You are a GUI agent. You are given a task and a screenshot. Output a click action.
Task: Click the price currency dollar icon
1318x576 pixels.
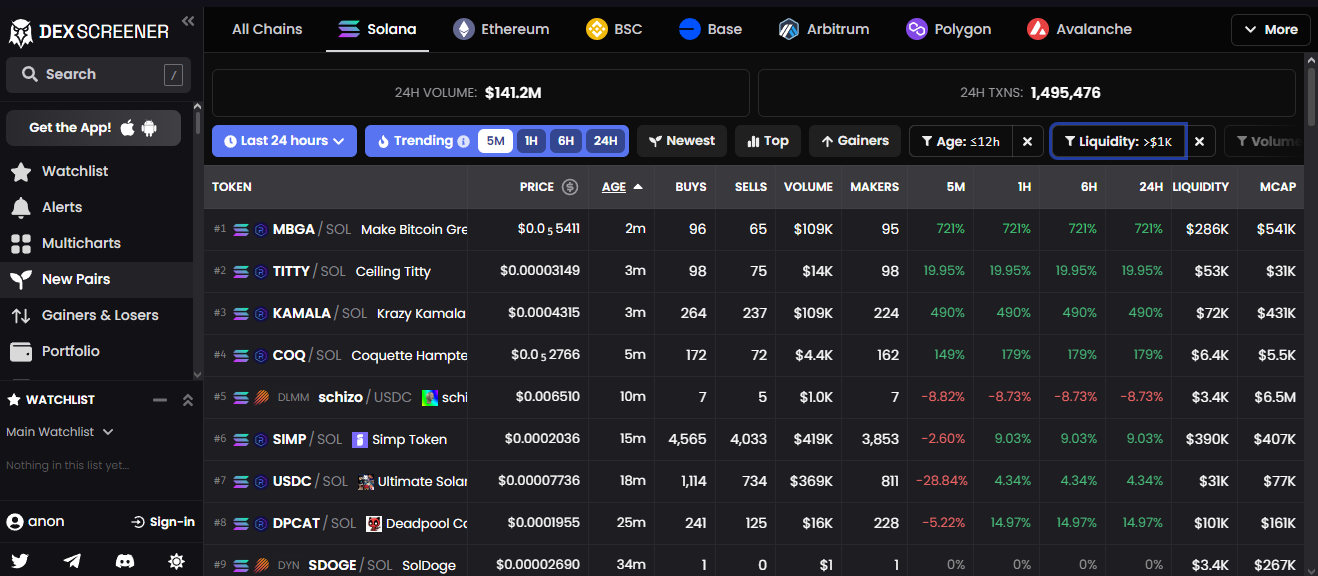570,187
